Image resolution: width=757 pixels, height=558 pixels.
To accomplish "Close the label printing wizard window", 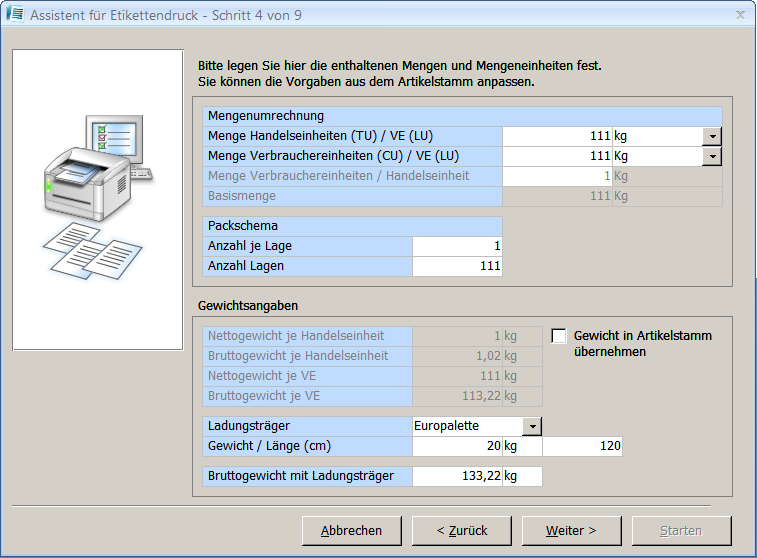I will (x=740, y=15).
